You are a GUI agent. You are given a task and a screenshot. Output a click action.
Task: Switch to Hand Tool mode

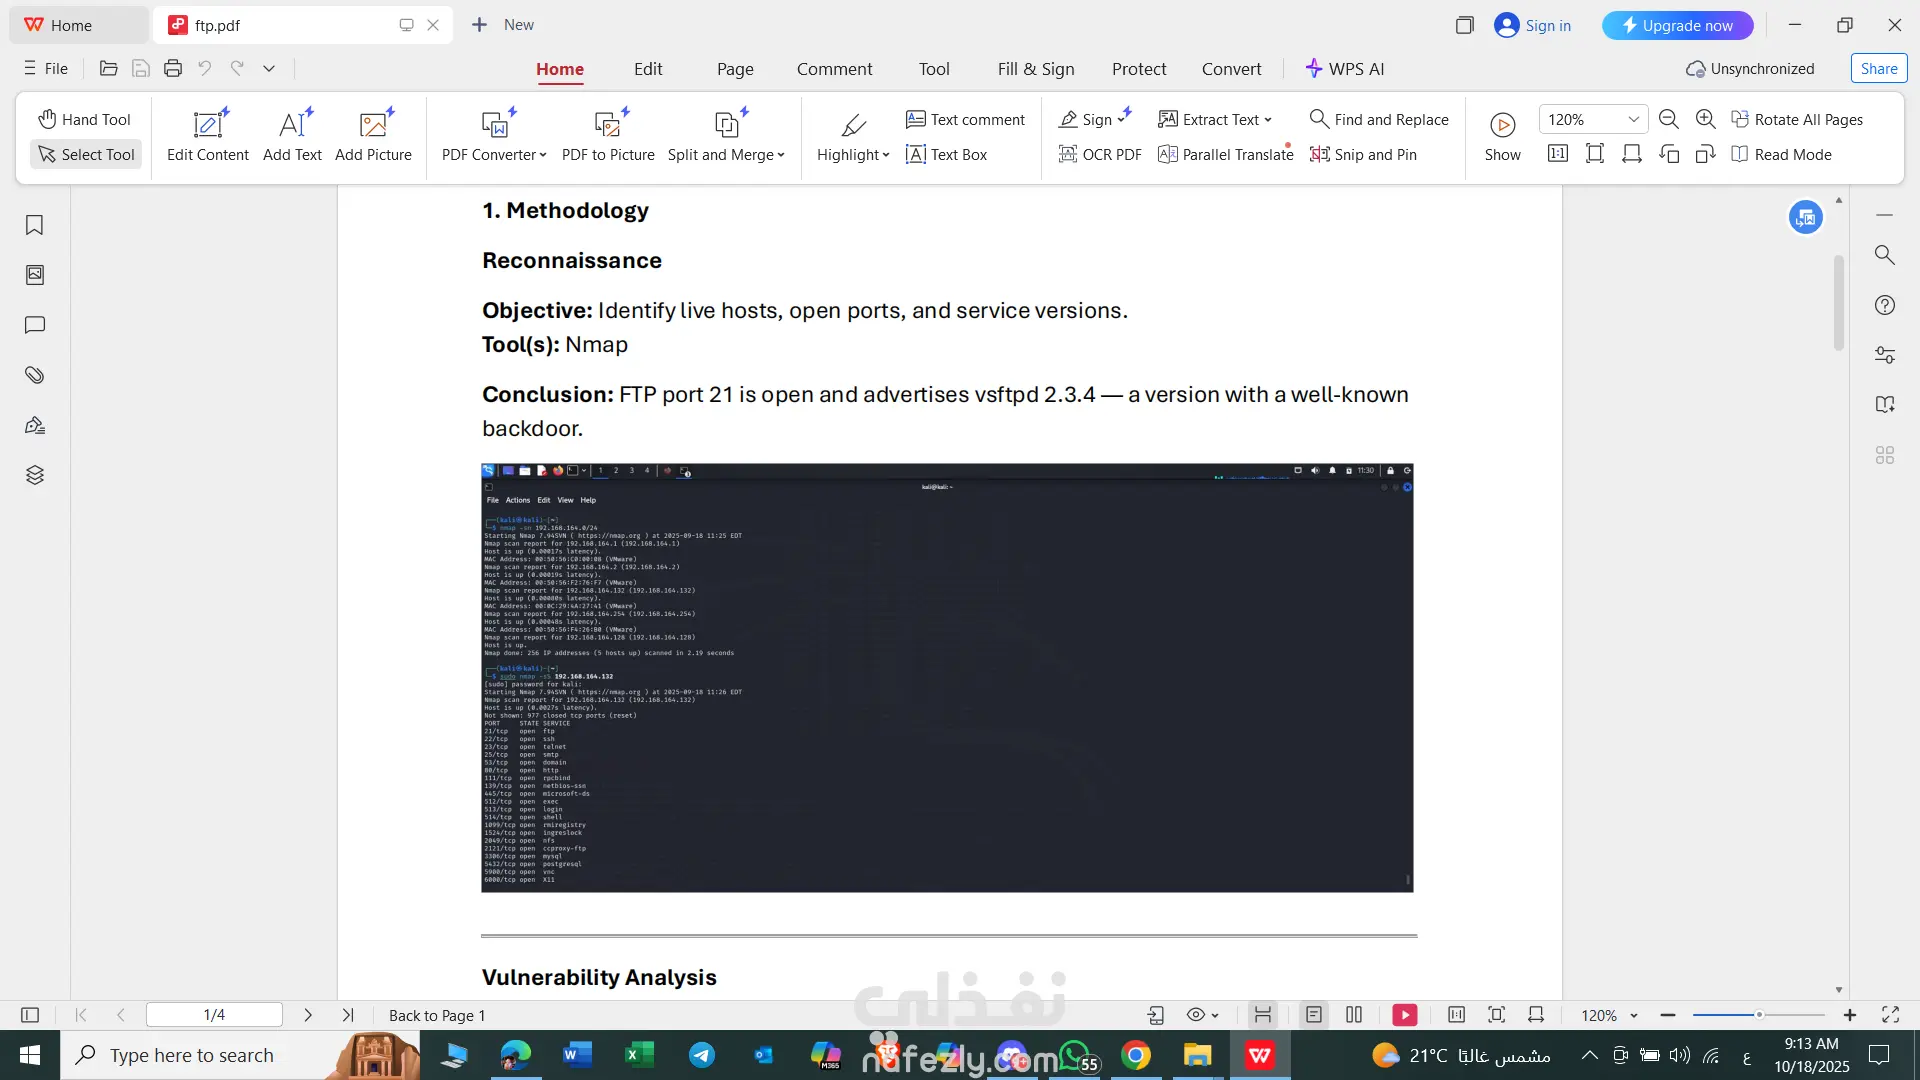(85, 119)
